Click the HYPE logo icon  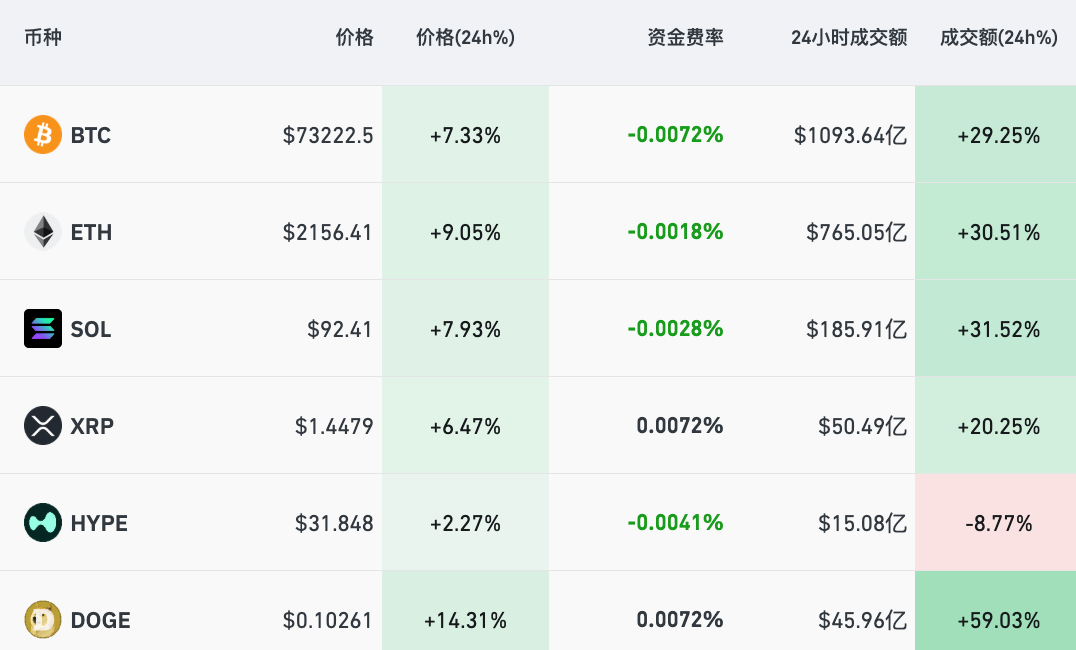tap(43, 523)
